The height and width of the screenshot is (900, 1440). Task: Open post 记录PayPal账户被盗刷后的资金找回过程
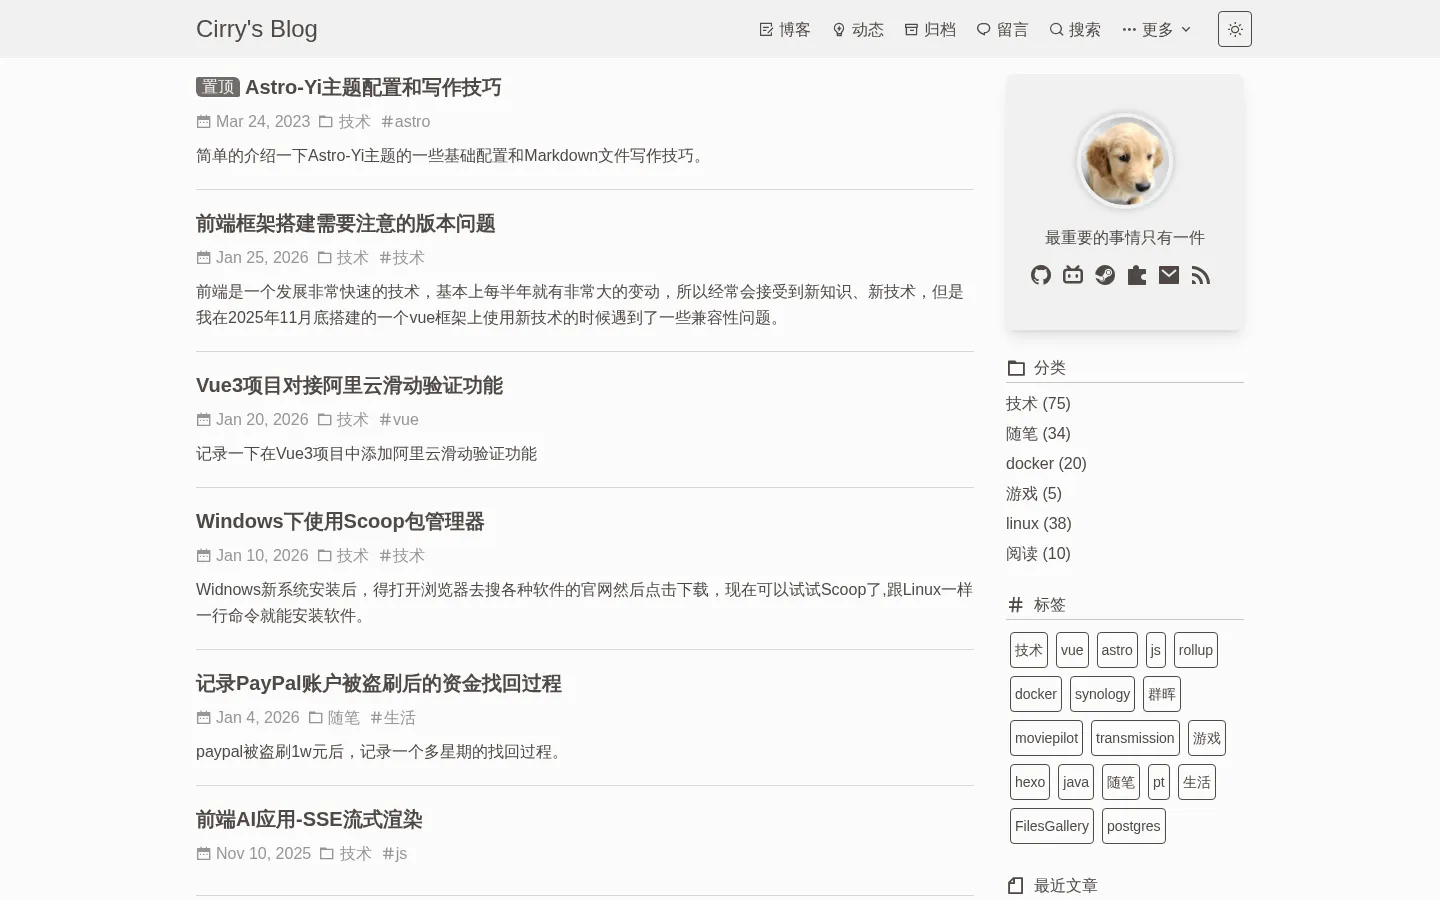(x=379, y=683)
